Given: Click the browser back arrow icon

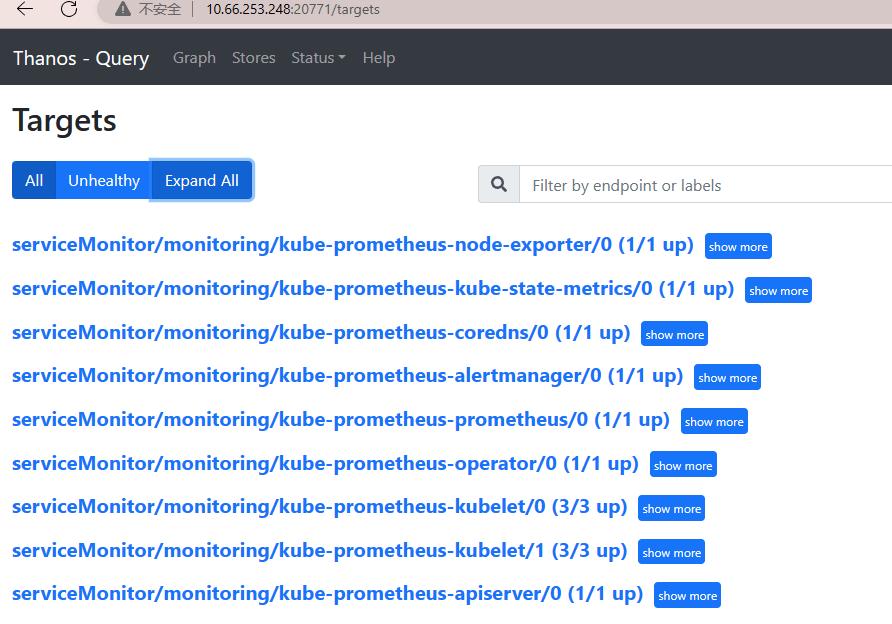Looking at the screenshot, I should [25, 9].
